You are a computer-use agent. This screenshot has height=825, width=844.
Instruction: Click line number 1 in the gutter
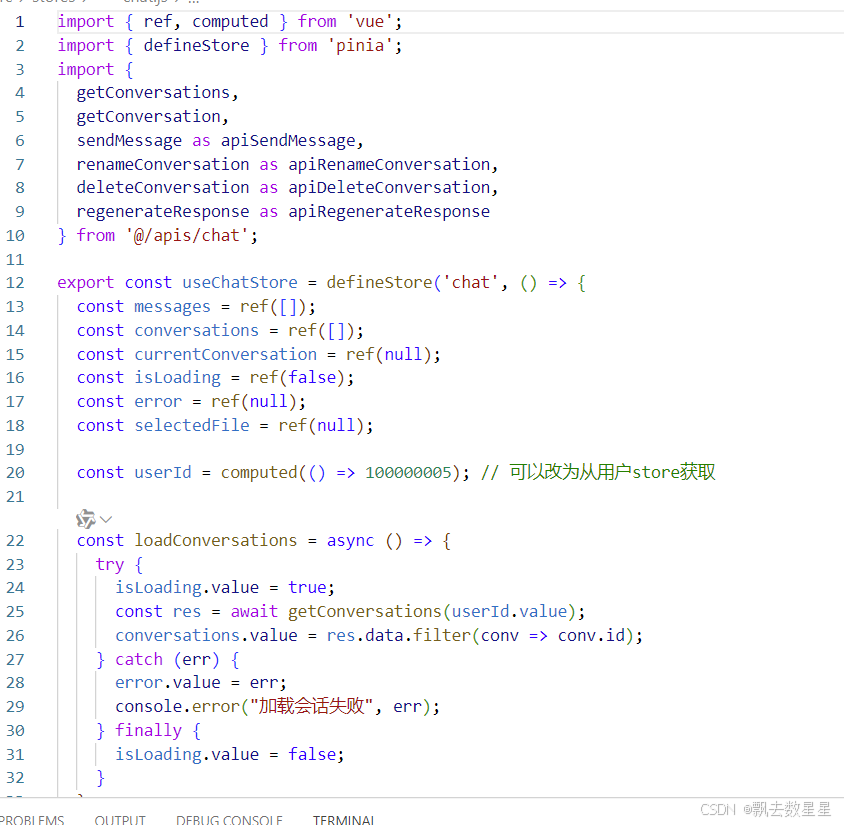tap(20, 22)
